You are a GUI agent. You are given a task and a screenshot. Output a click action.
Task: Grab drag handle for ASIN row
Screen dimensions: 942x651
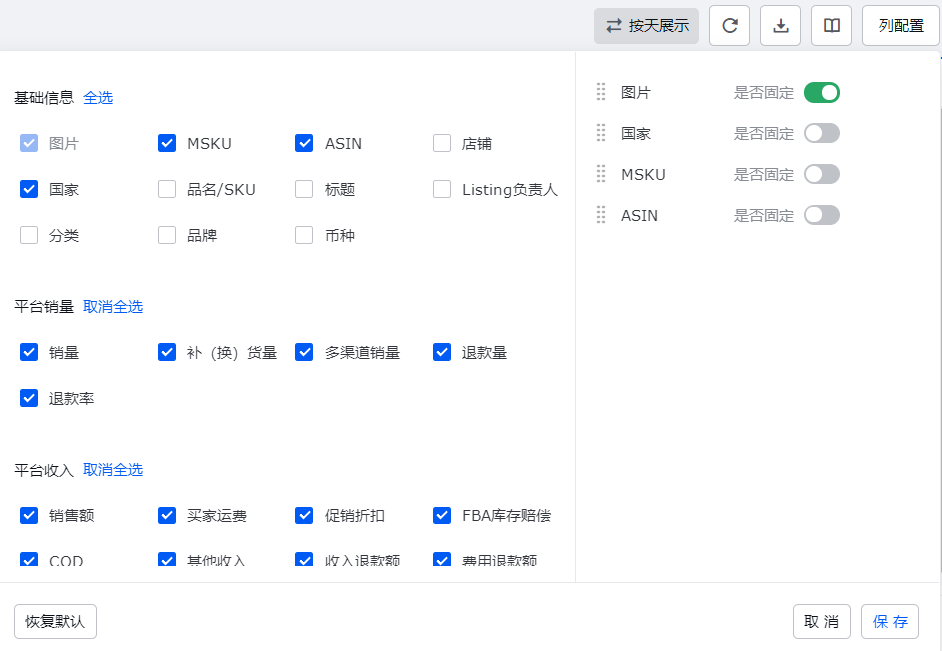click(601, 214)
